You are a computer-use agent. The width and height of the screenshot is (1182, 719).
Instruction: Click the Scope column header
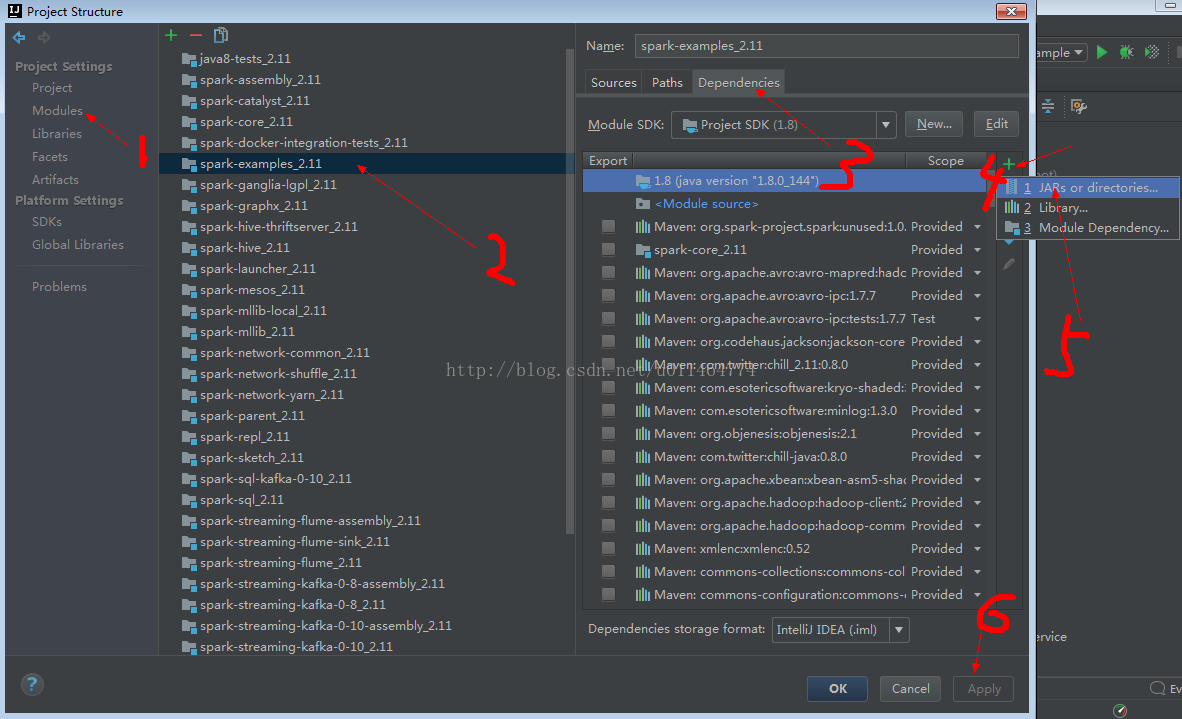(945, 161)
